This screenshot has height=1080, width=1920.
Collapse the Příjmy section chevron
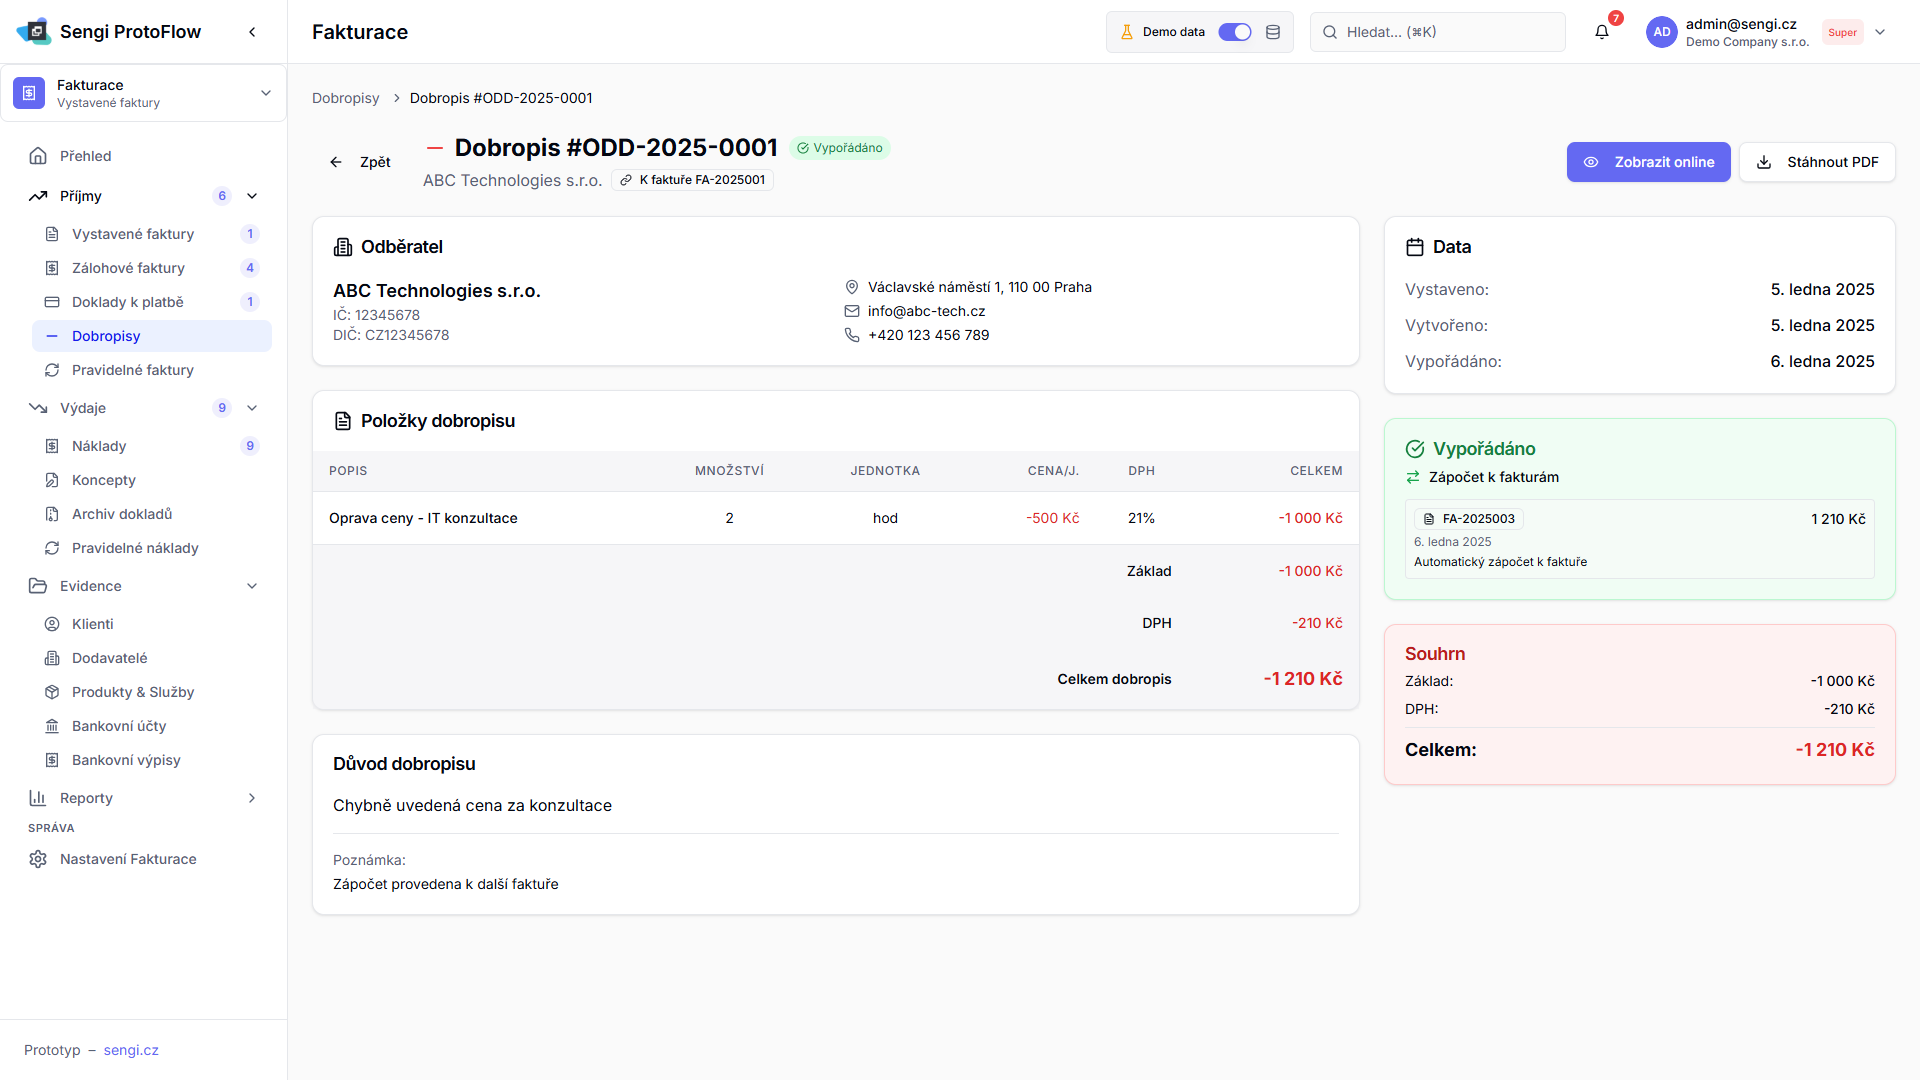pyautogui.click(x=252, y=196)
